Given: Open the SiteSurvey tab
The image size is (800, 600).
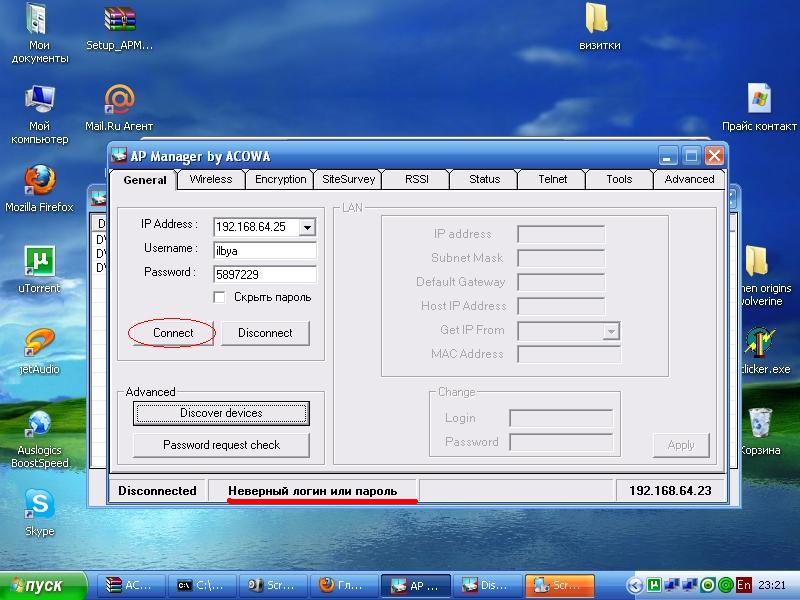Looking at the screenshot, I should click(348, 179).
